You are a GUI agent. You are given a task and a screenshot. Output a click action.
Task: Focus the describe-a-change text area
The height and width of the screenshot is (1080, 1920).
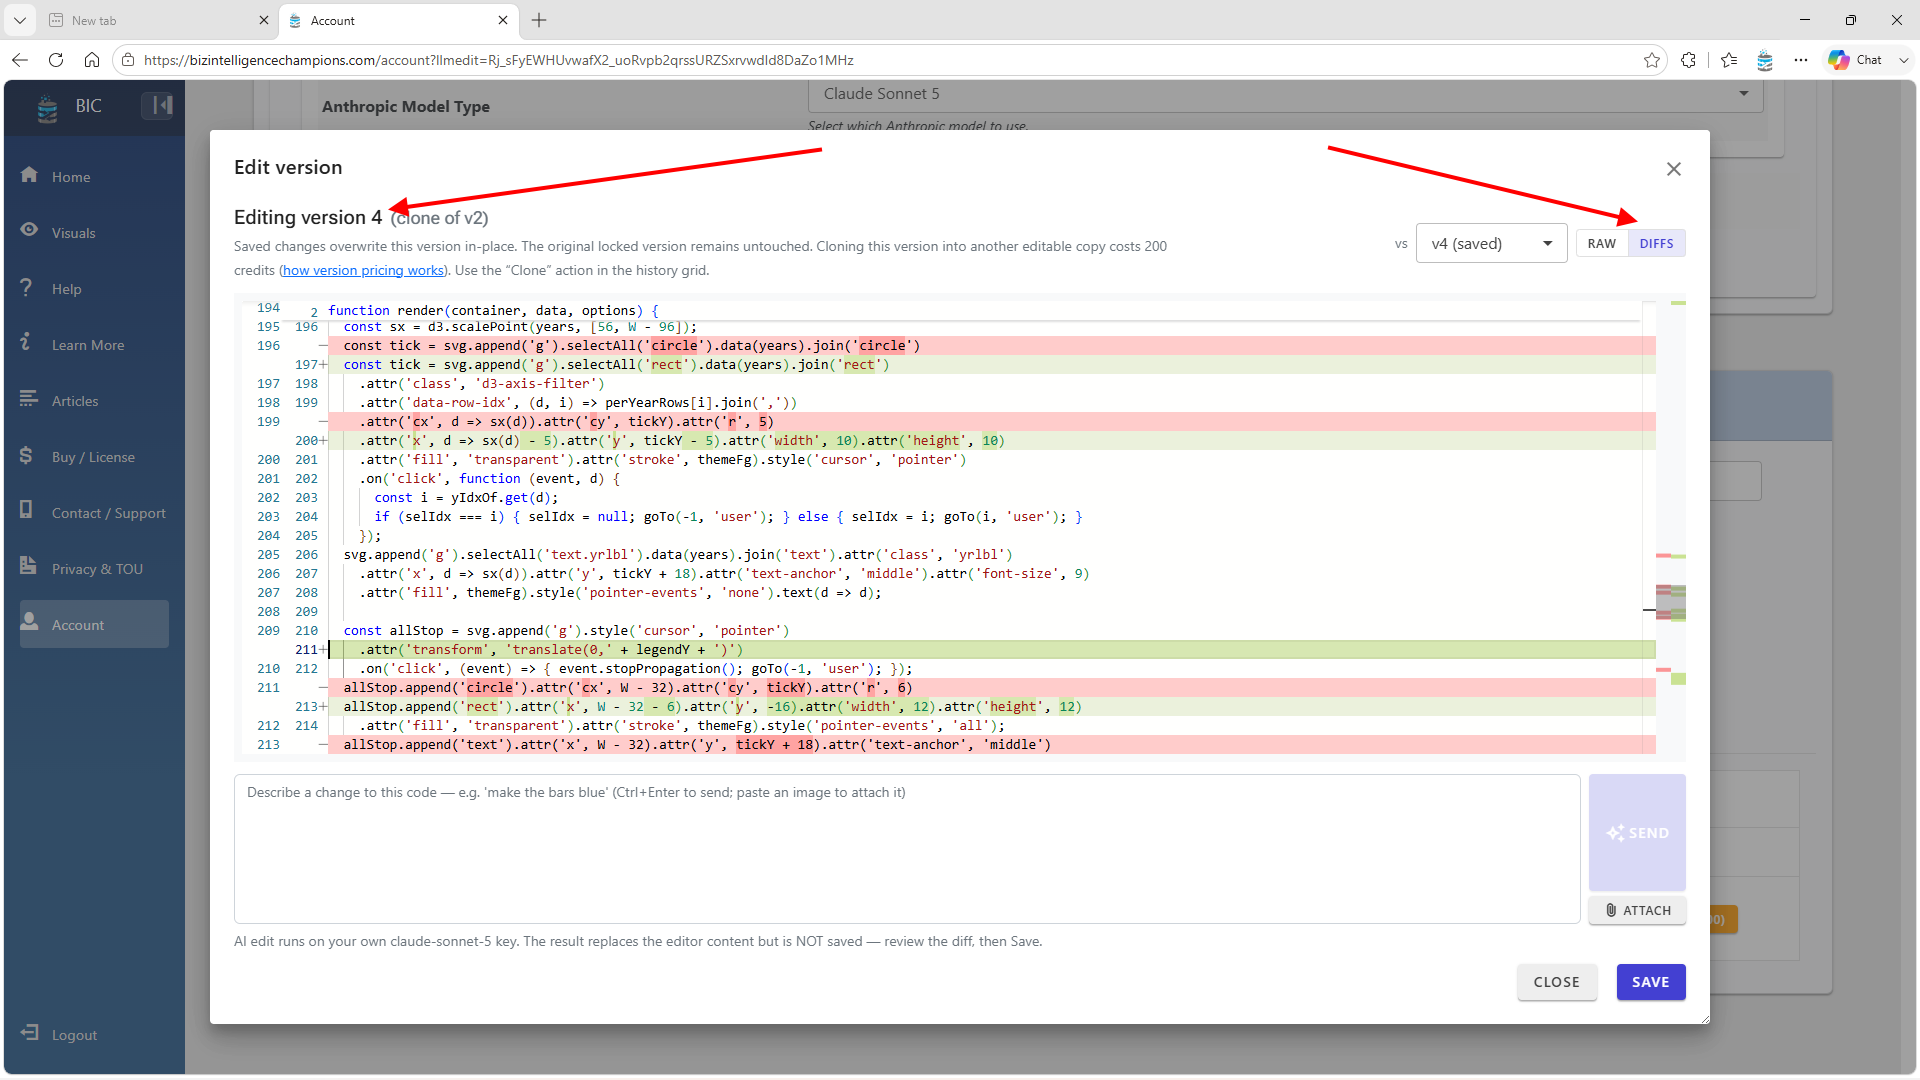pos(907,848)
